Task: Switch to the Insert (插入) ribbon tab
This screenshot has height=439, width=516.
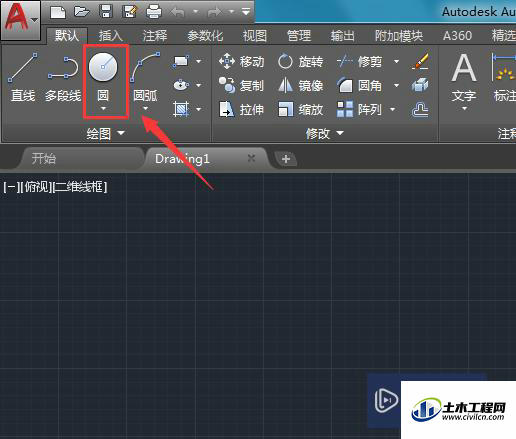Action: point(110,35)
